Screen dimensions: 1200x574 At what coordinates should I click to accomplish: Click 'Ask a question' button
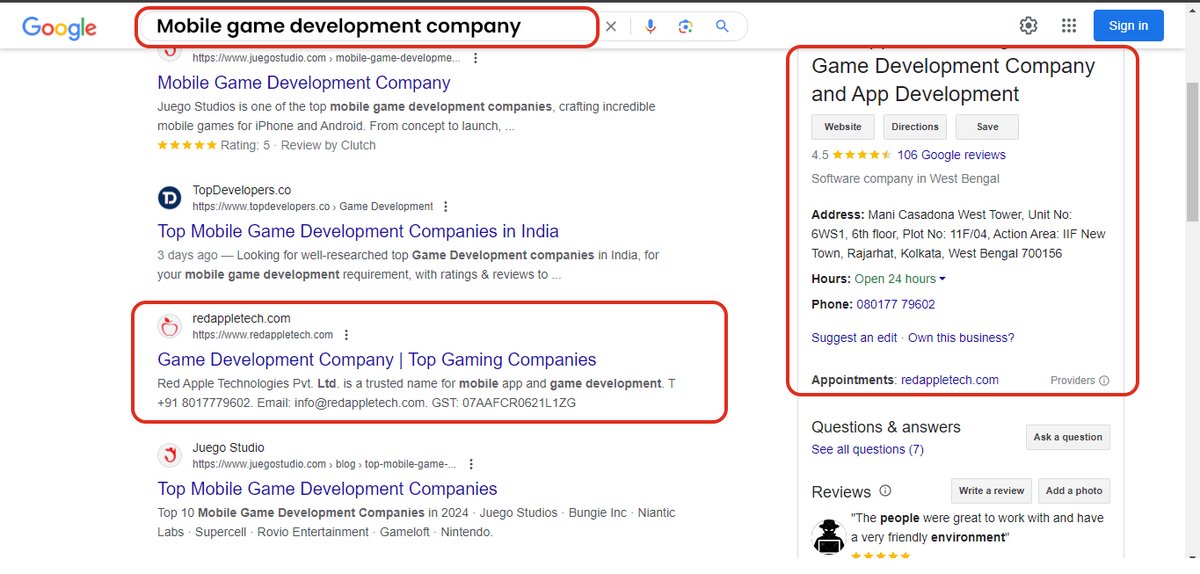click(1068, 437)
